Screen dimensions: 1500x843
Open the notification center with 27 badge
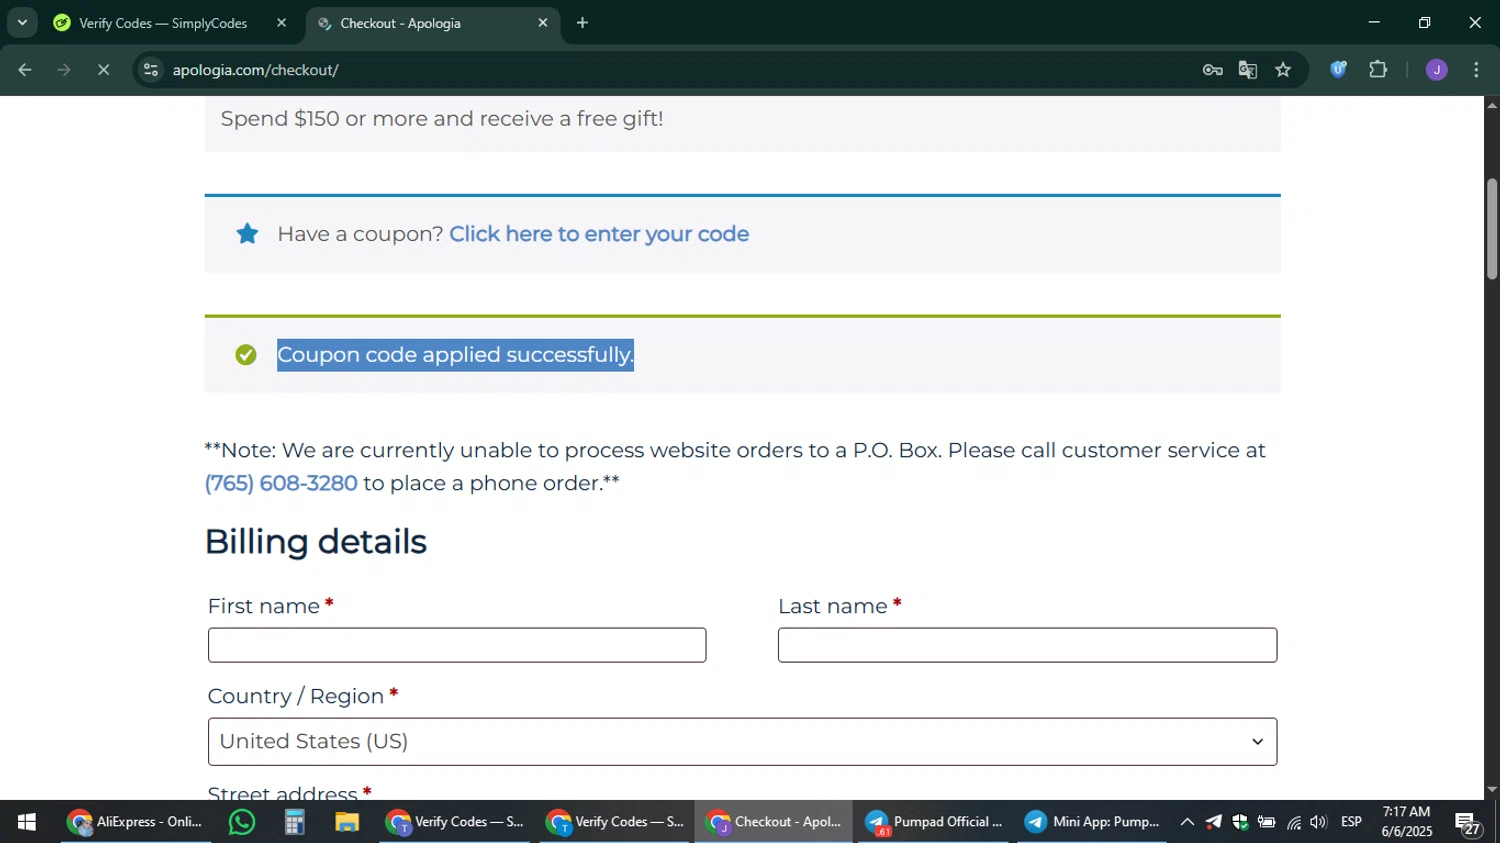point(1468,823)
